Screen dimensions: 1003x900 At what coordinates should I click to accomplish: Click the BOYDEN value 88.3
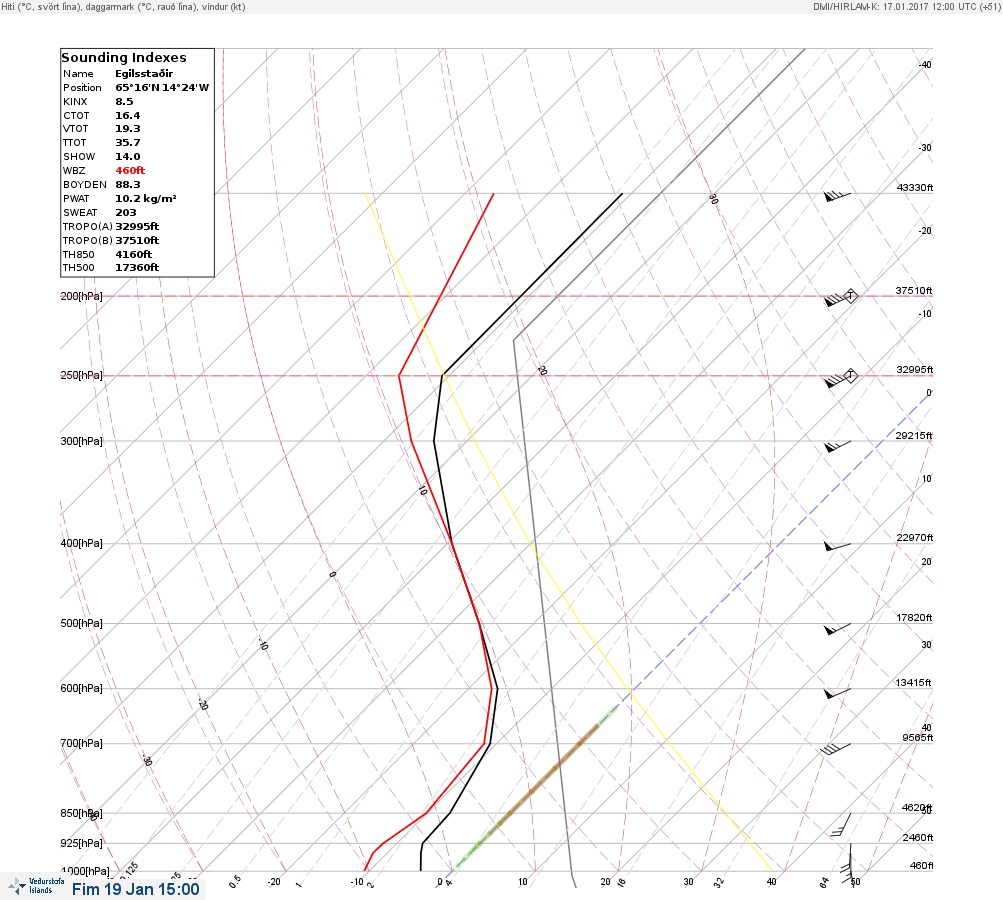(127, 185)
